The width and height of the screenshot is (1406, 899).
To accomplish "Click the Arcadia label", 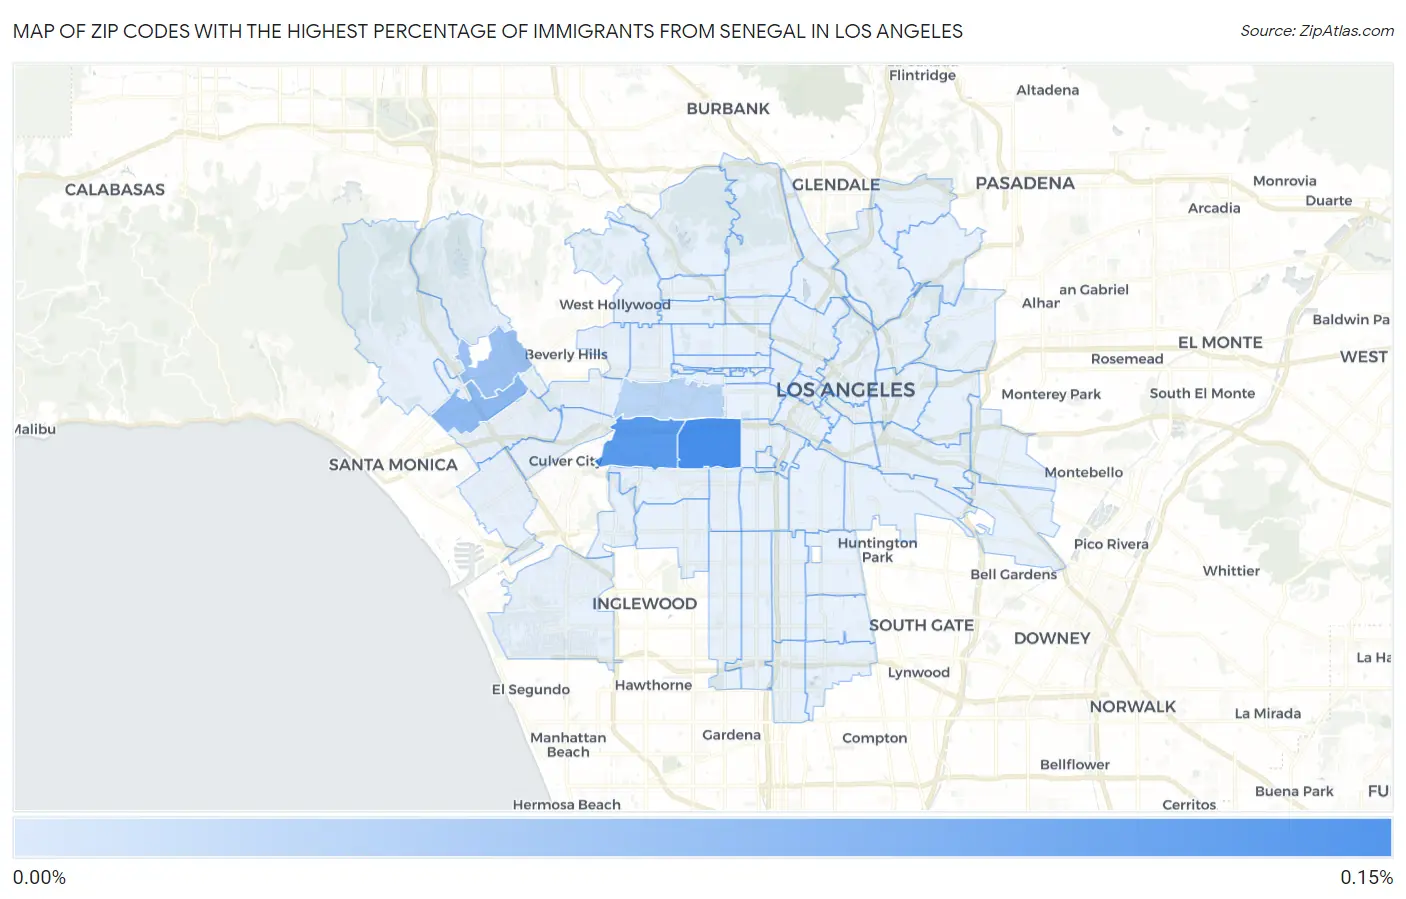I will coord(1214,208).
